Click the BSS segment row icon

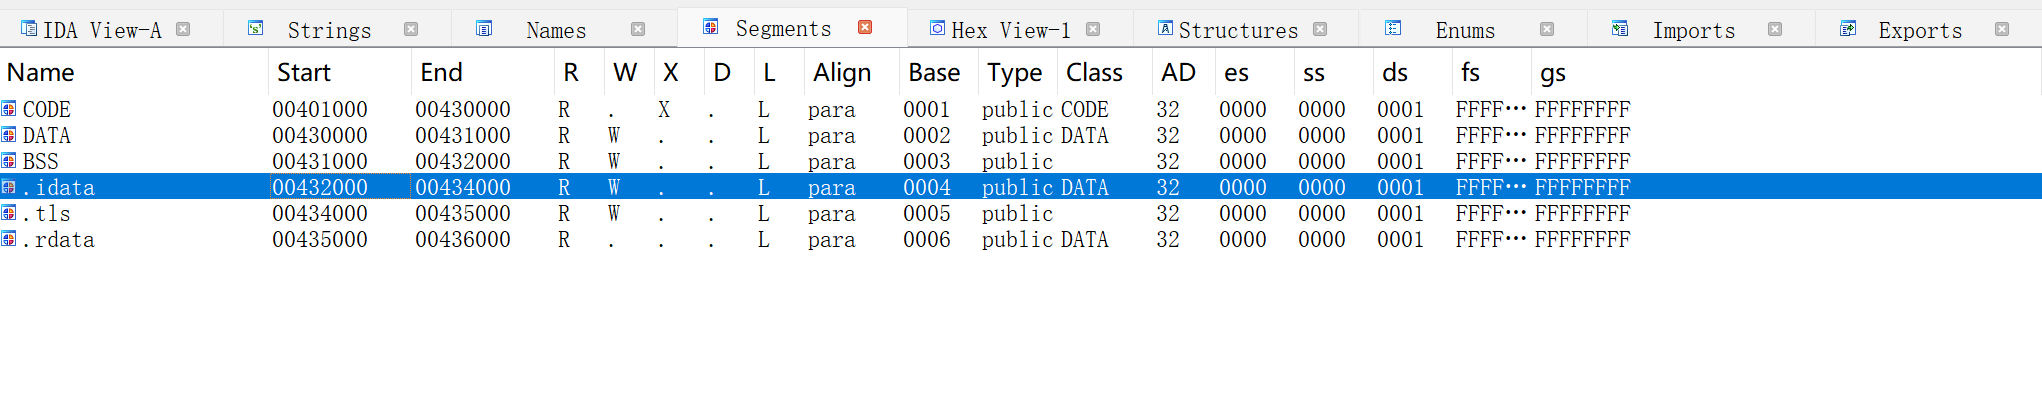click(9, 161)
